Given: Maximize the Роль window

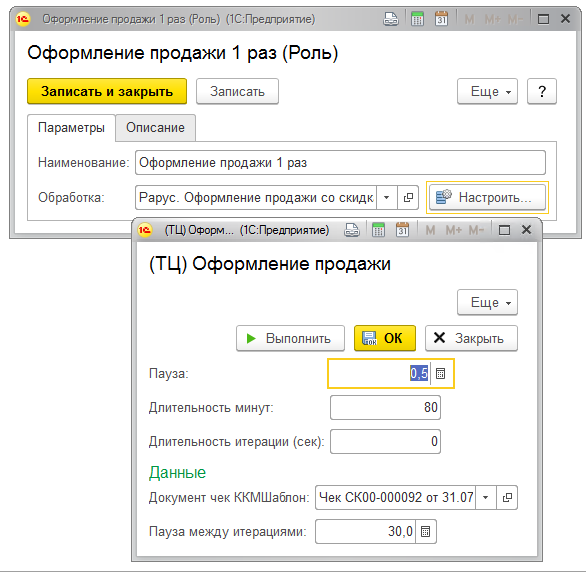Looking at the screenshot, I should pyautogui.click(x=543, y=19).
